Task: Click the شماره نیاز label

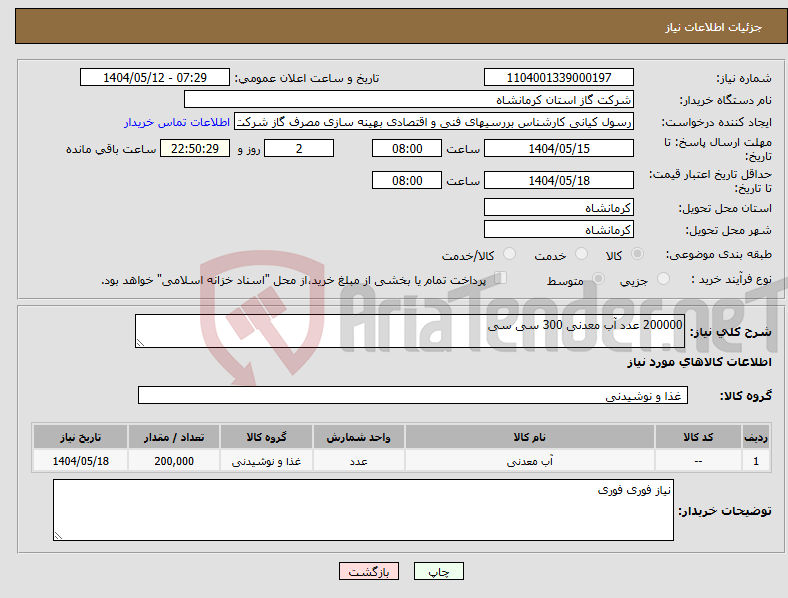Action: [744, 78]
